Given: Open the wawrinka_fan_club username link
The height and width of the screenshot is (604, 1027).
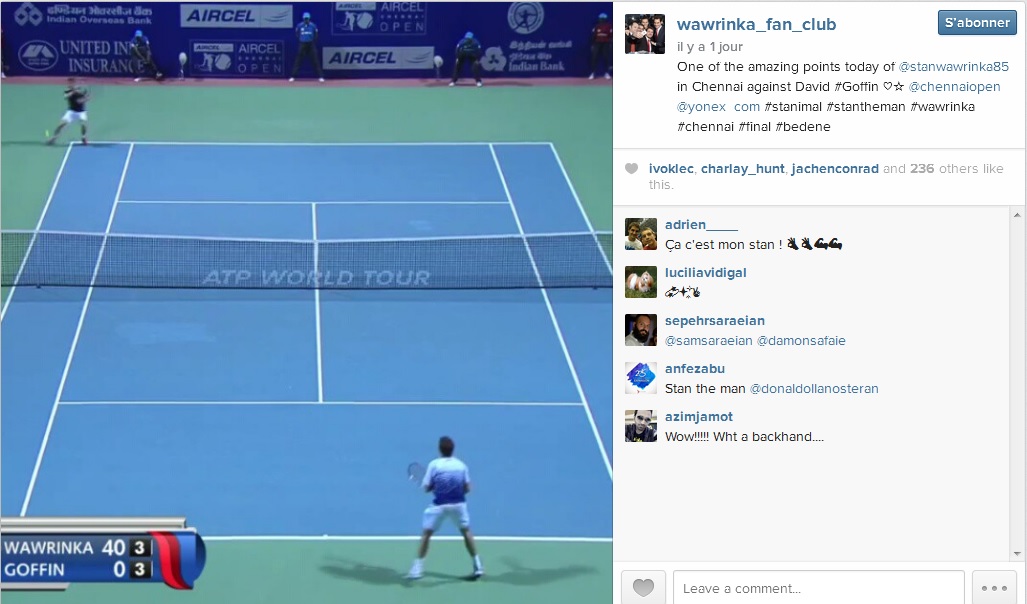Looking at the screenshot, I should (756, 24).
